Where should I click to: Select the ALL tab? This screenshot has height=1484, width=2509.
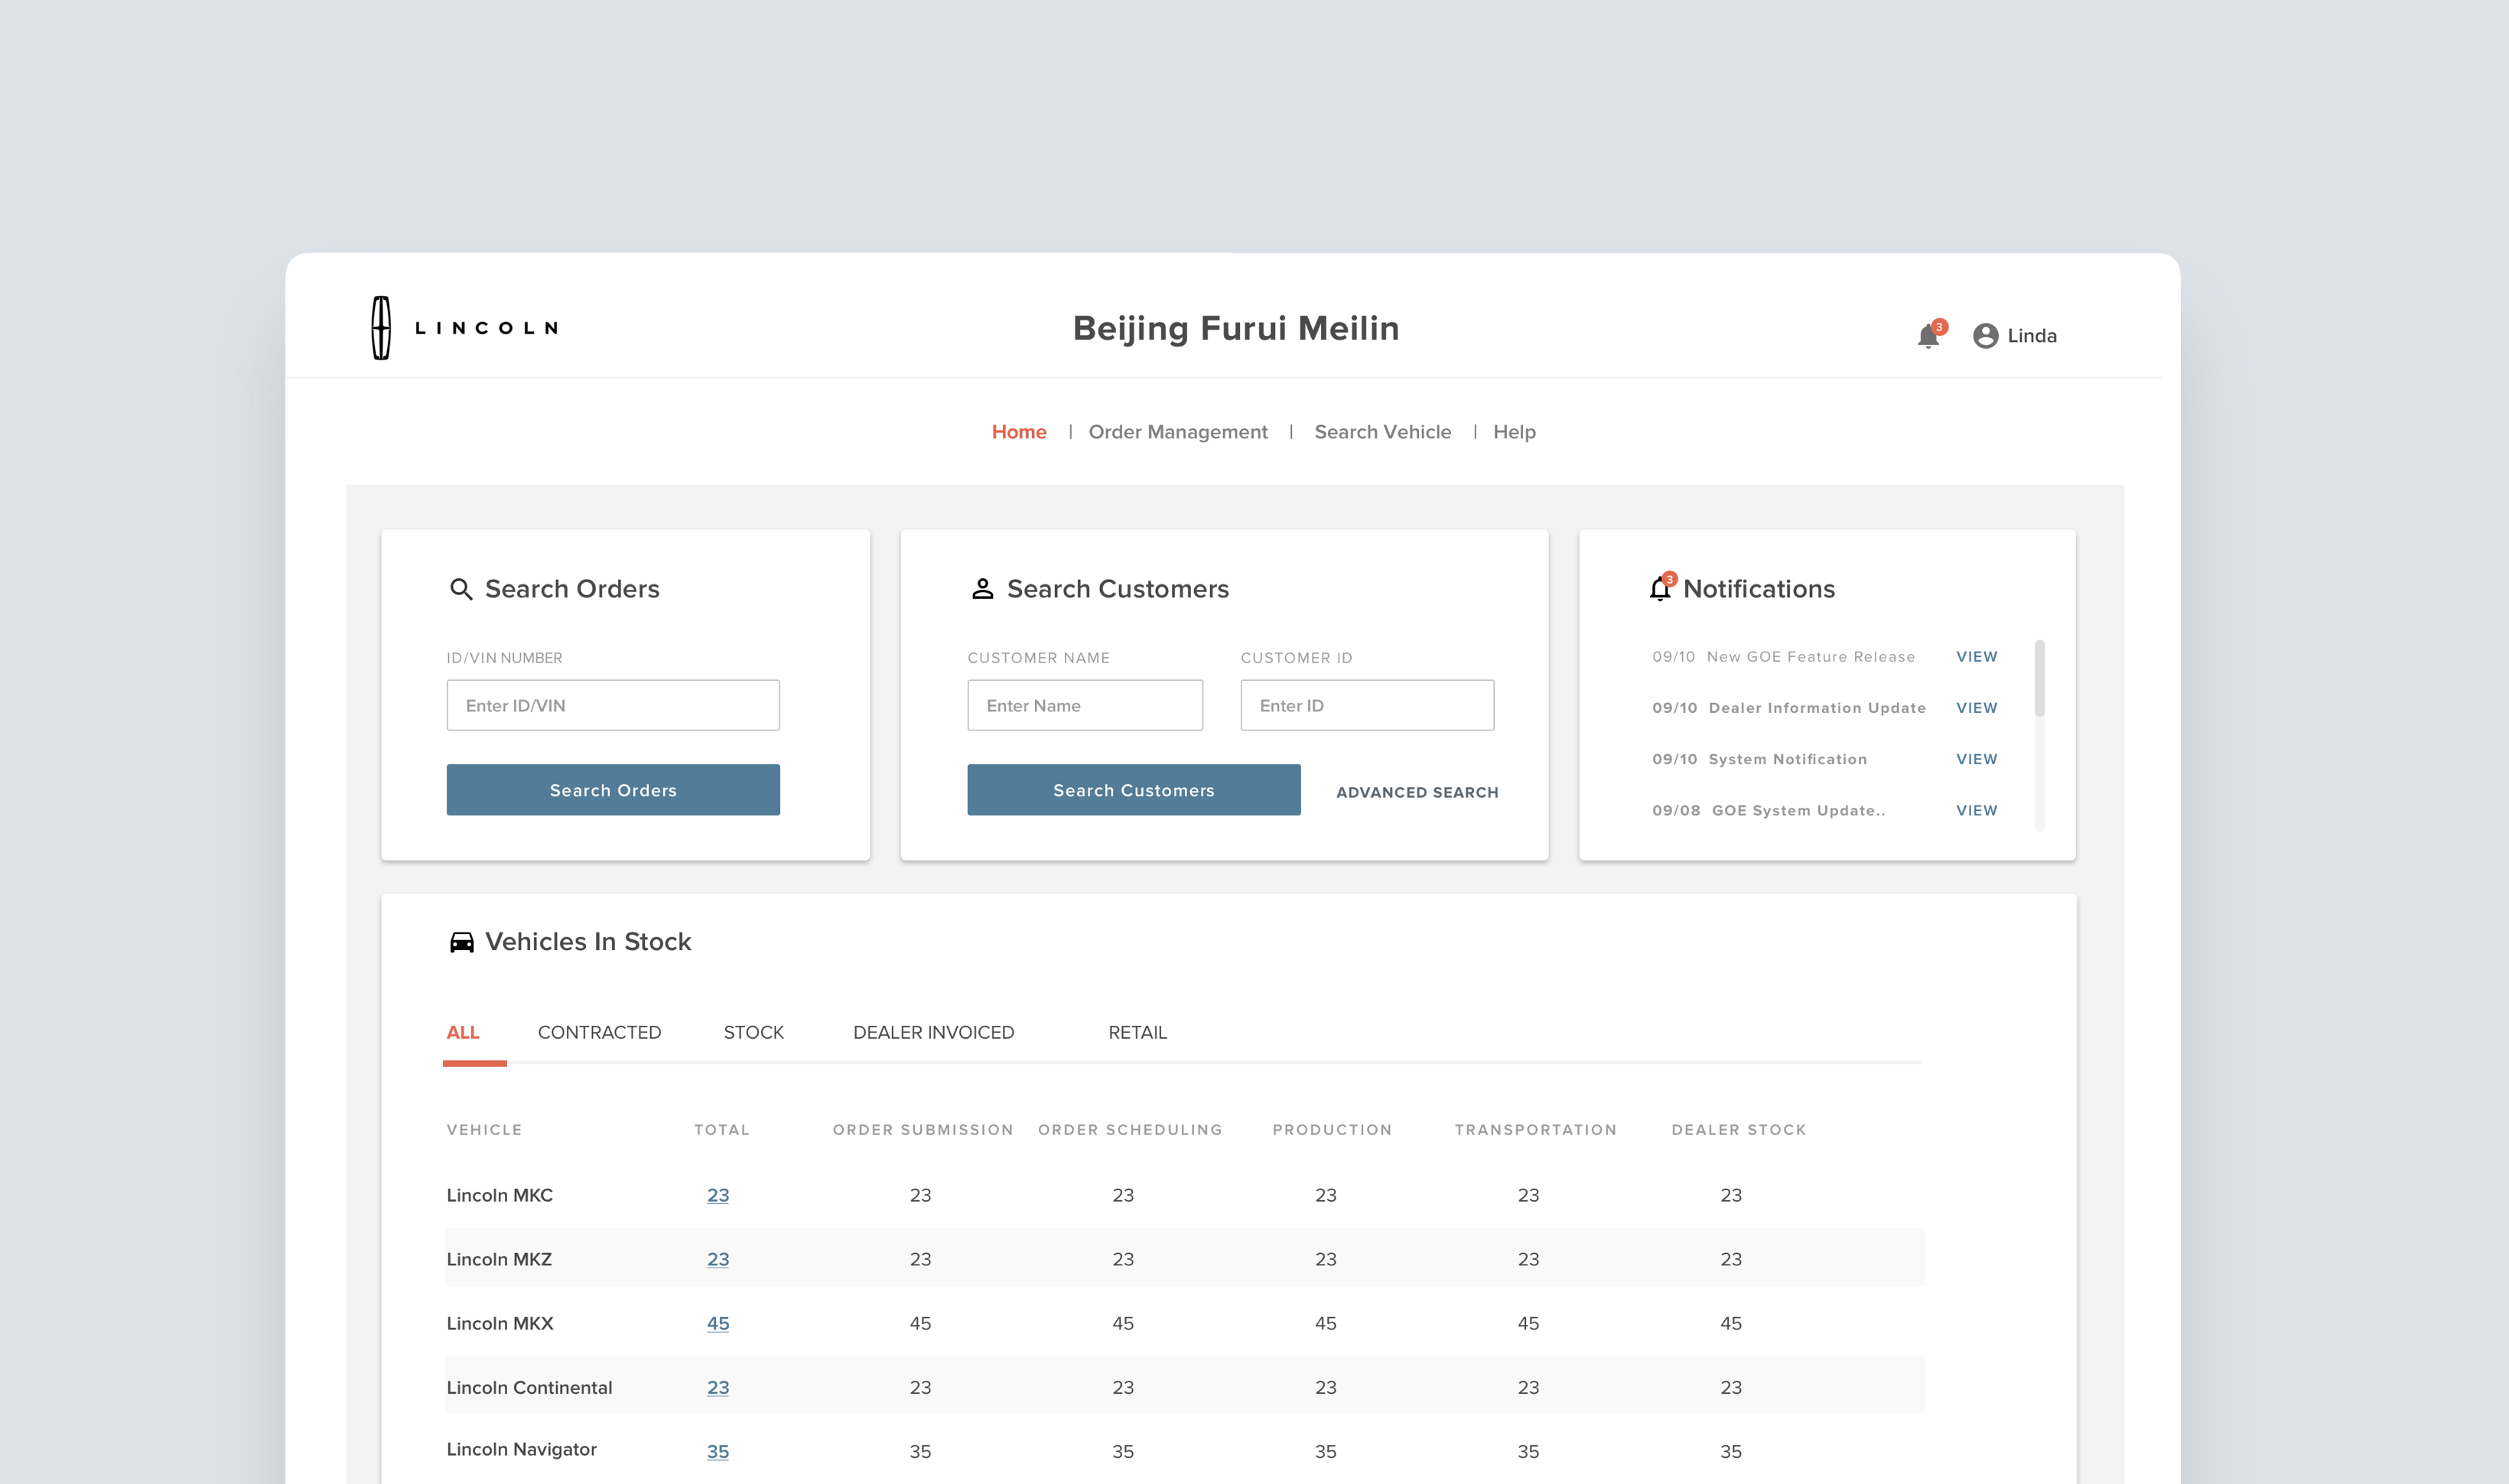463,1032
